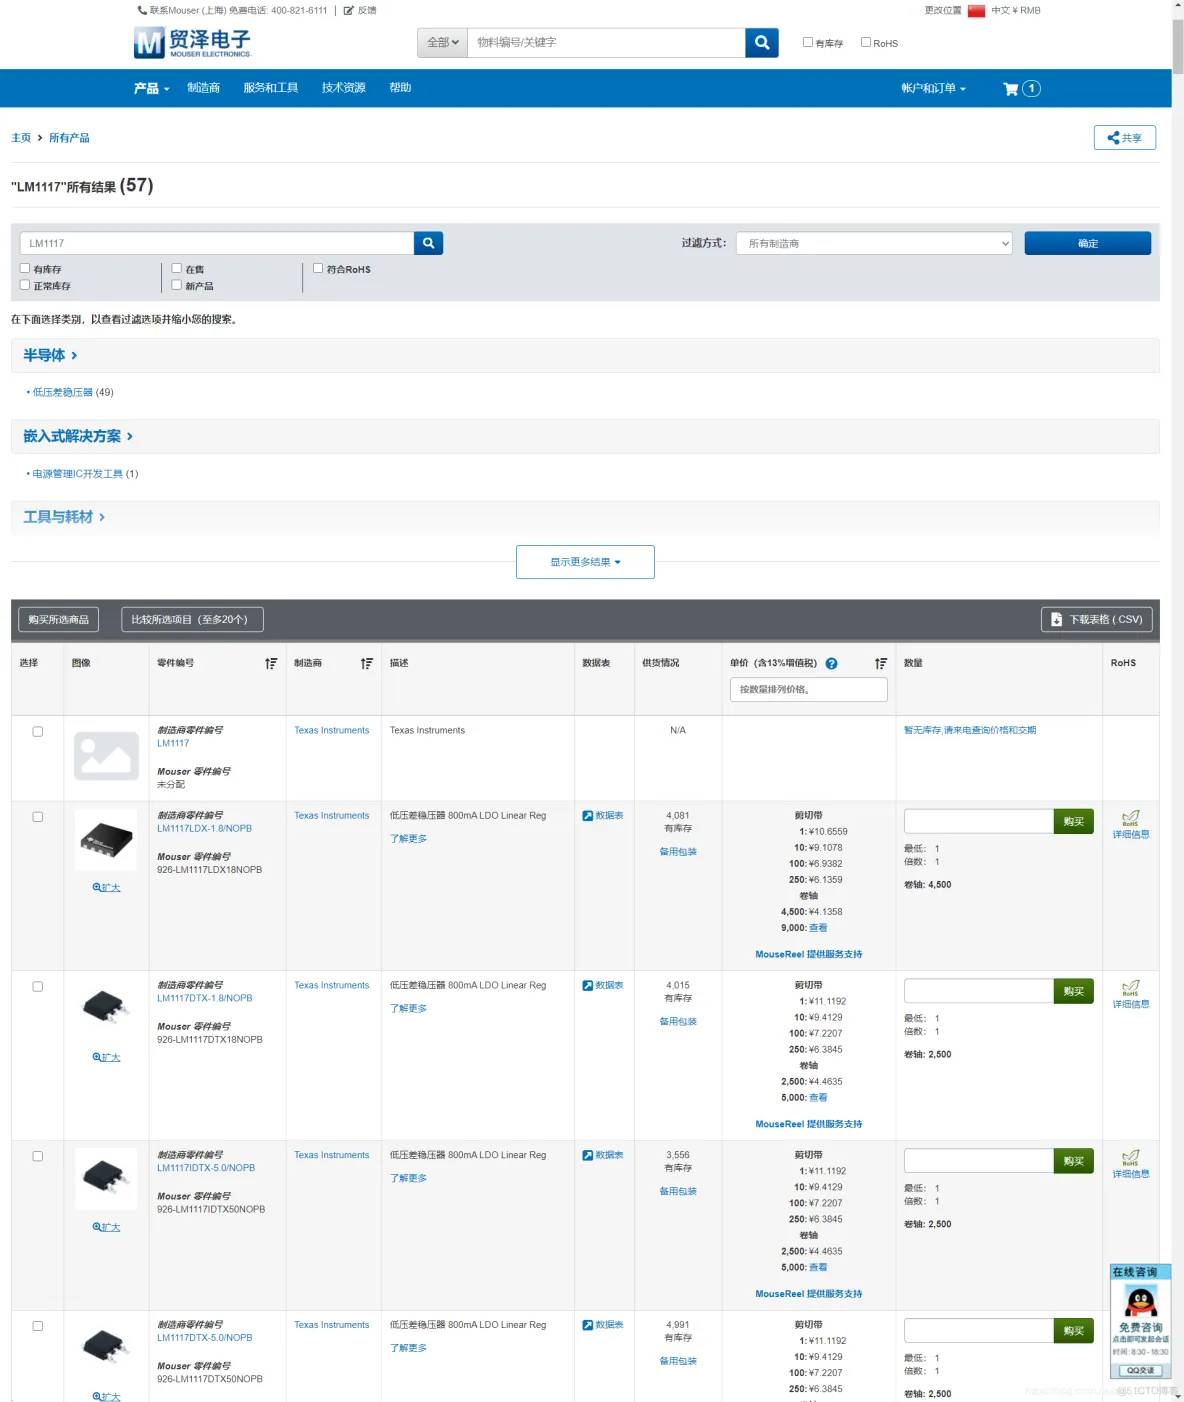Click 购买 button for LM1117LDX-1.8/NOPB

[x=1074, y=821]
